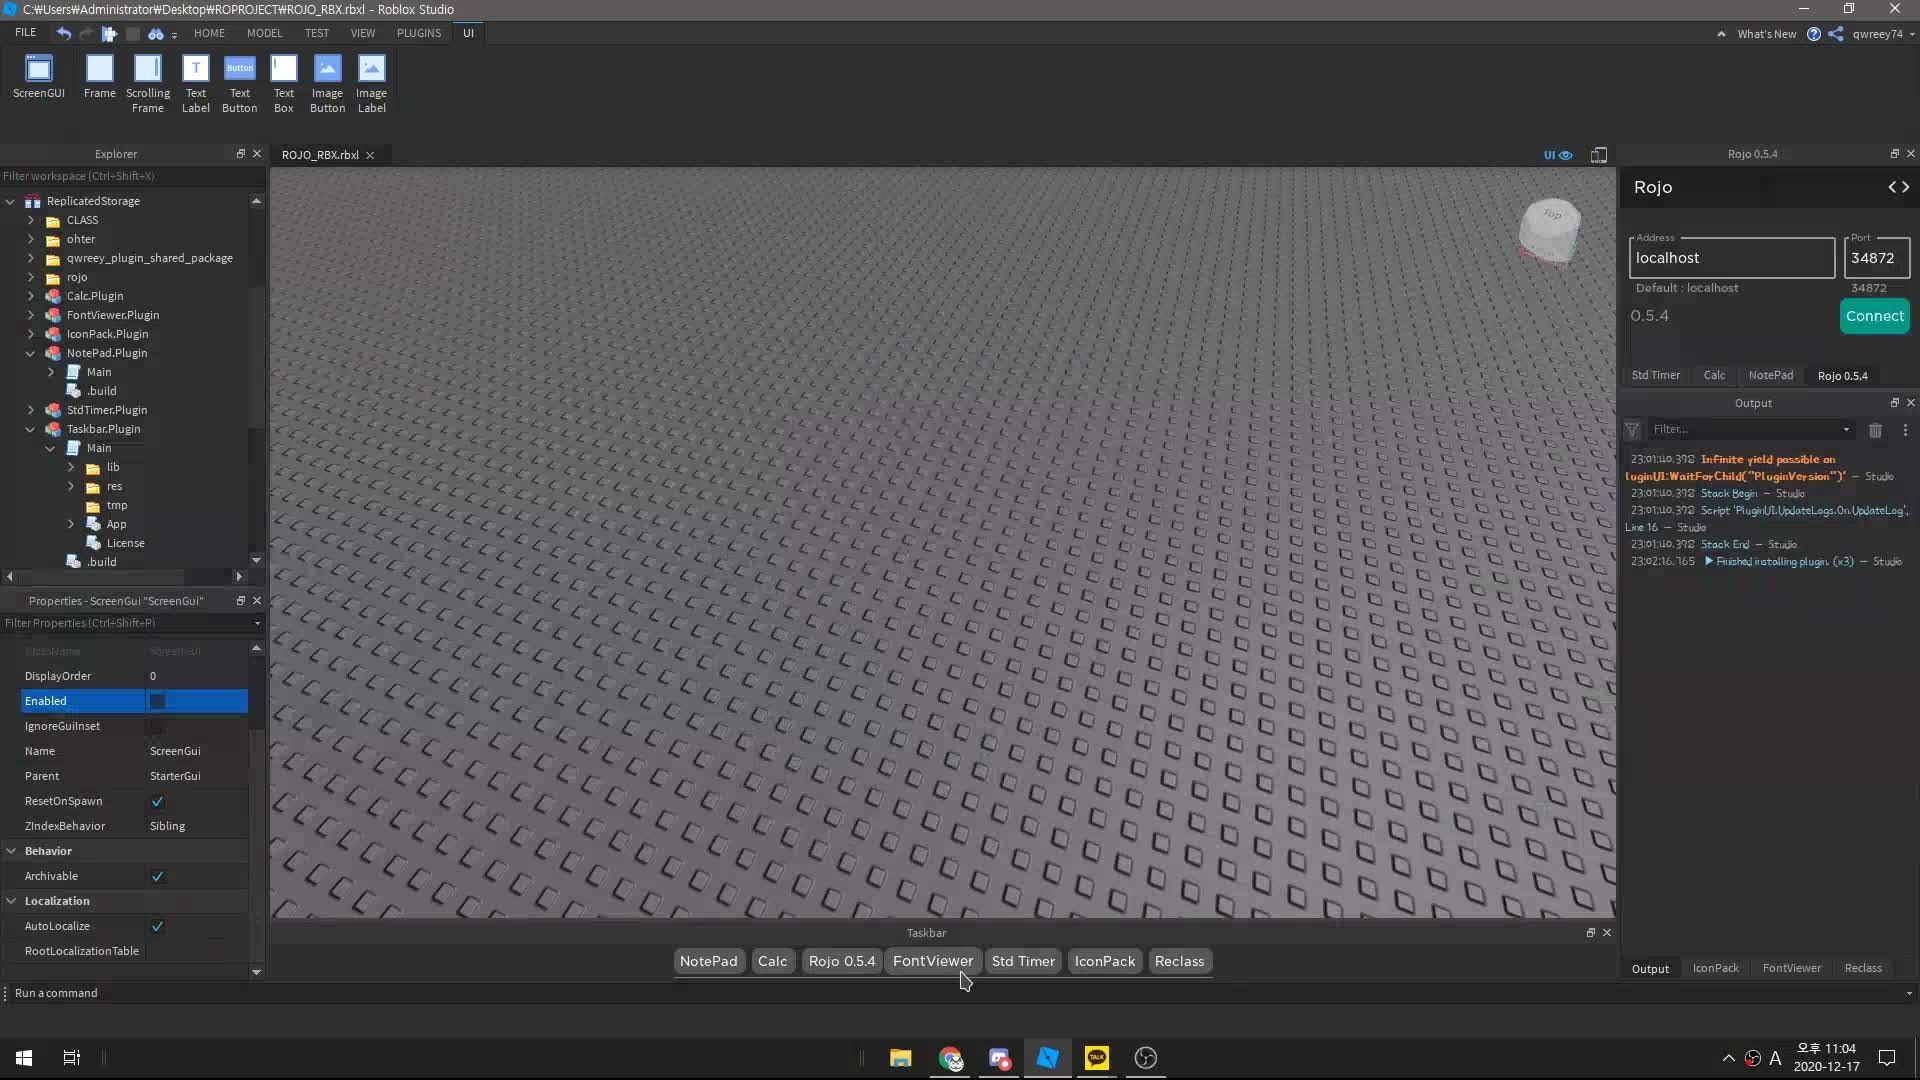
Task: Close the ROJO_RBX.rbxl document tab
Action: pyautogui.click(x=370, y=155)
